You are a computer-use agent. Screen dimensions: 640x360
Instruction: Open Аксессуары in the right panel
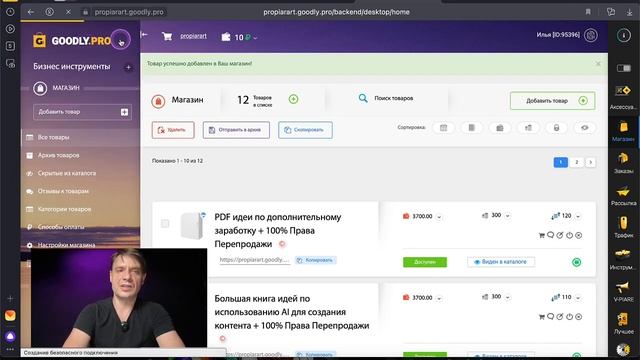[x=623, y=96]
